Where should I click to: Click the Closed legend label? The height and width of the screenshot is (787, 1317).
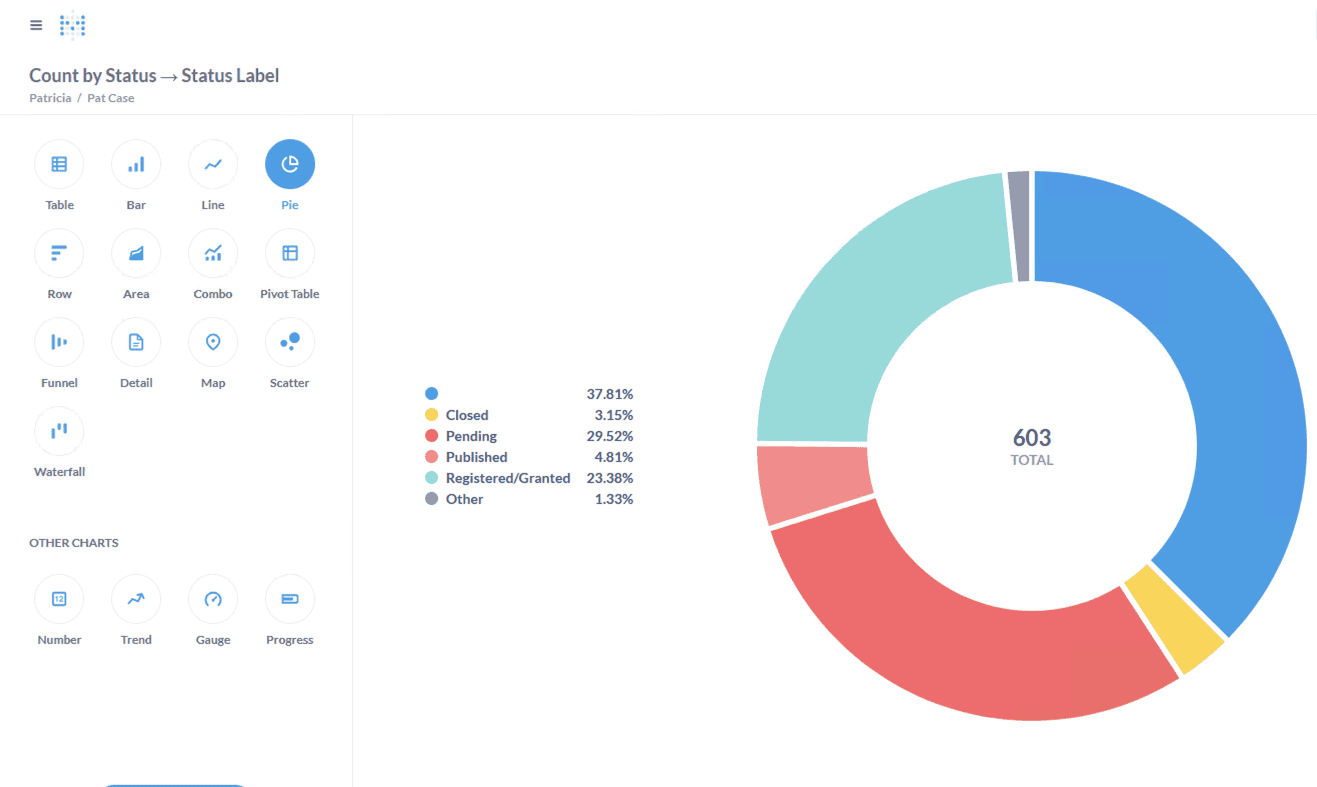pyautogui.click(x=467, y=415)
